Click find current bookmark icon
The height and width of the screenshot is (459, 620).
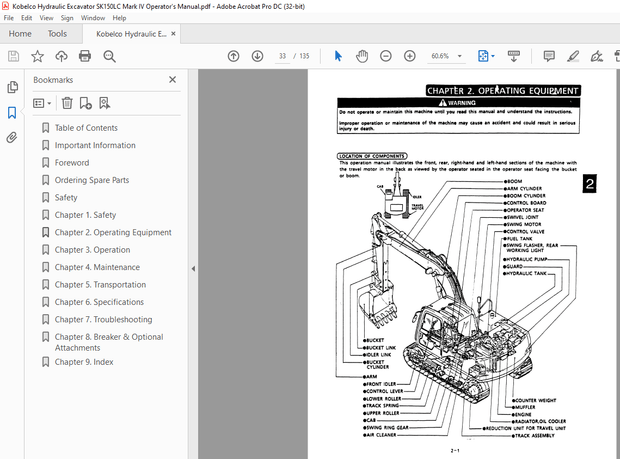click(104, 103)
